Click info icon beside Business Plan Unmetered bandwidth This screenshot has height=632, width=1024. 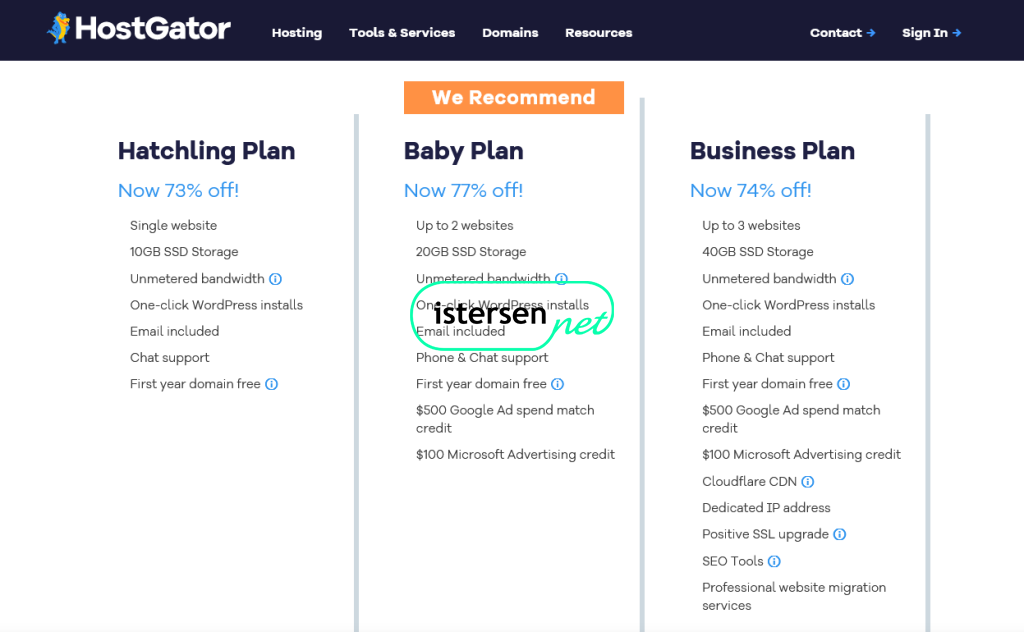(x=848, y=279)
